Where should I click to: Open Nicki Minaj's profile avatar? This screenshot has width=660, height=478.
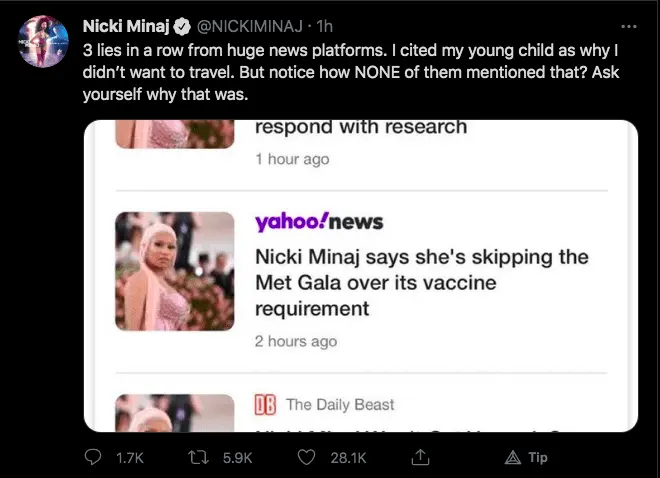click(x=40, y=46)
